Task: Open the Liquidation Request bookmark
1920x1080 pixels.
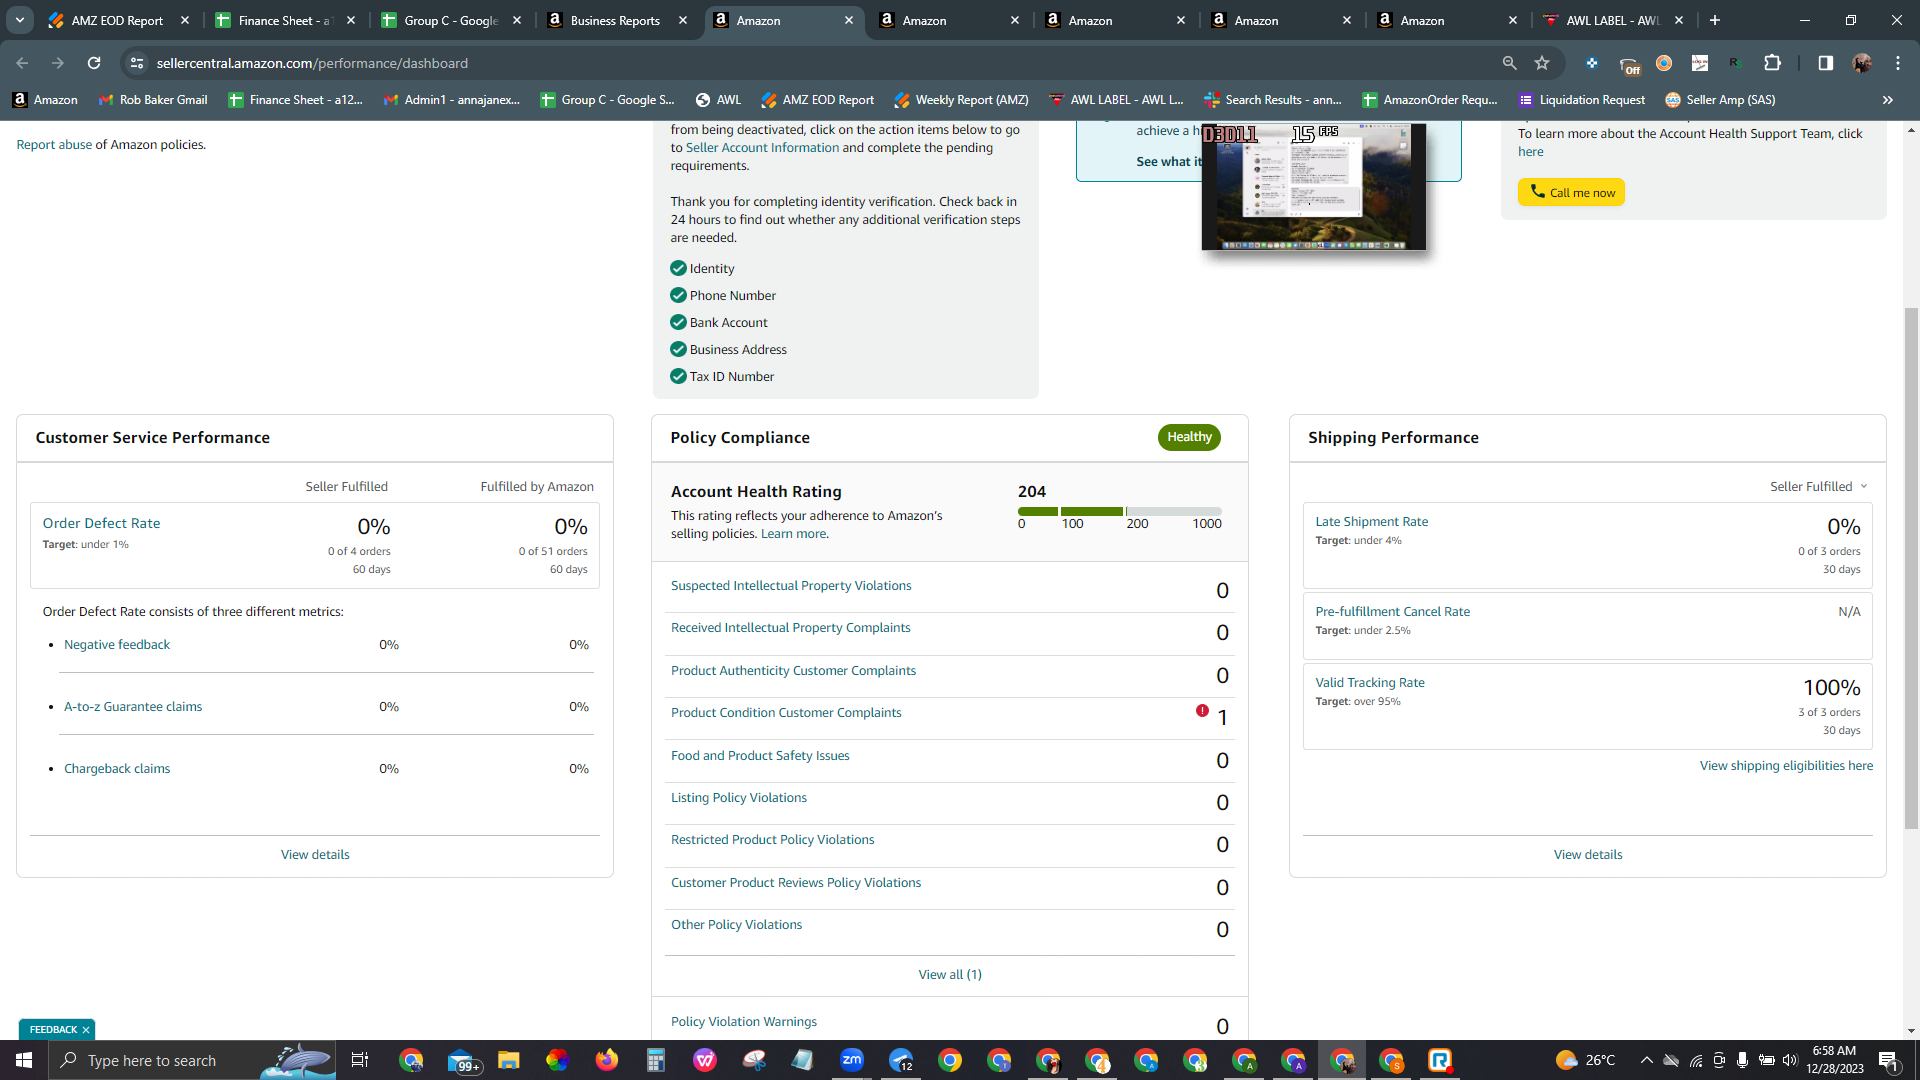Action: click(1581, 100)
